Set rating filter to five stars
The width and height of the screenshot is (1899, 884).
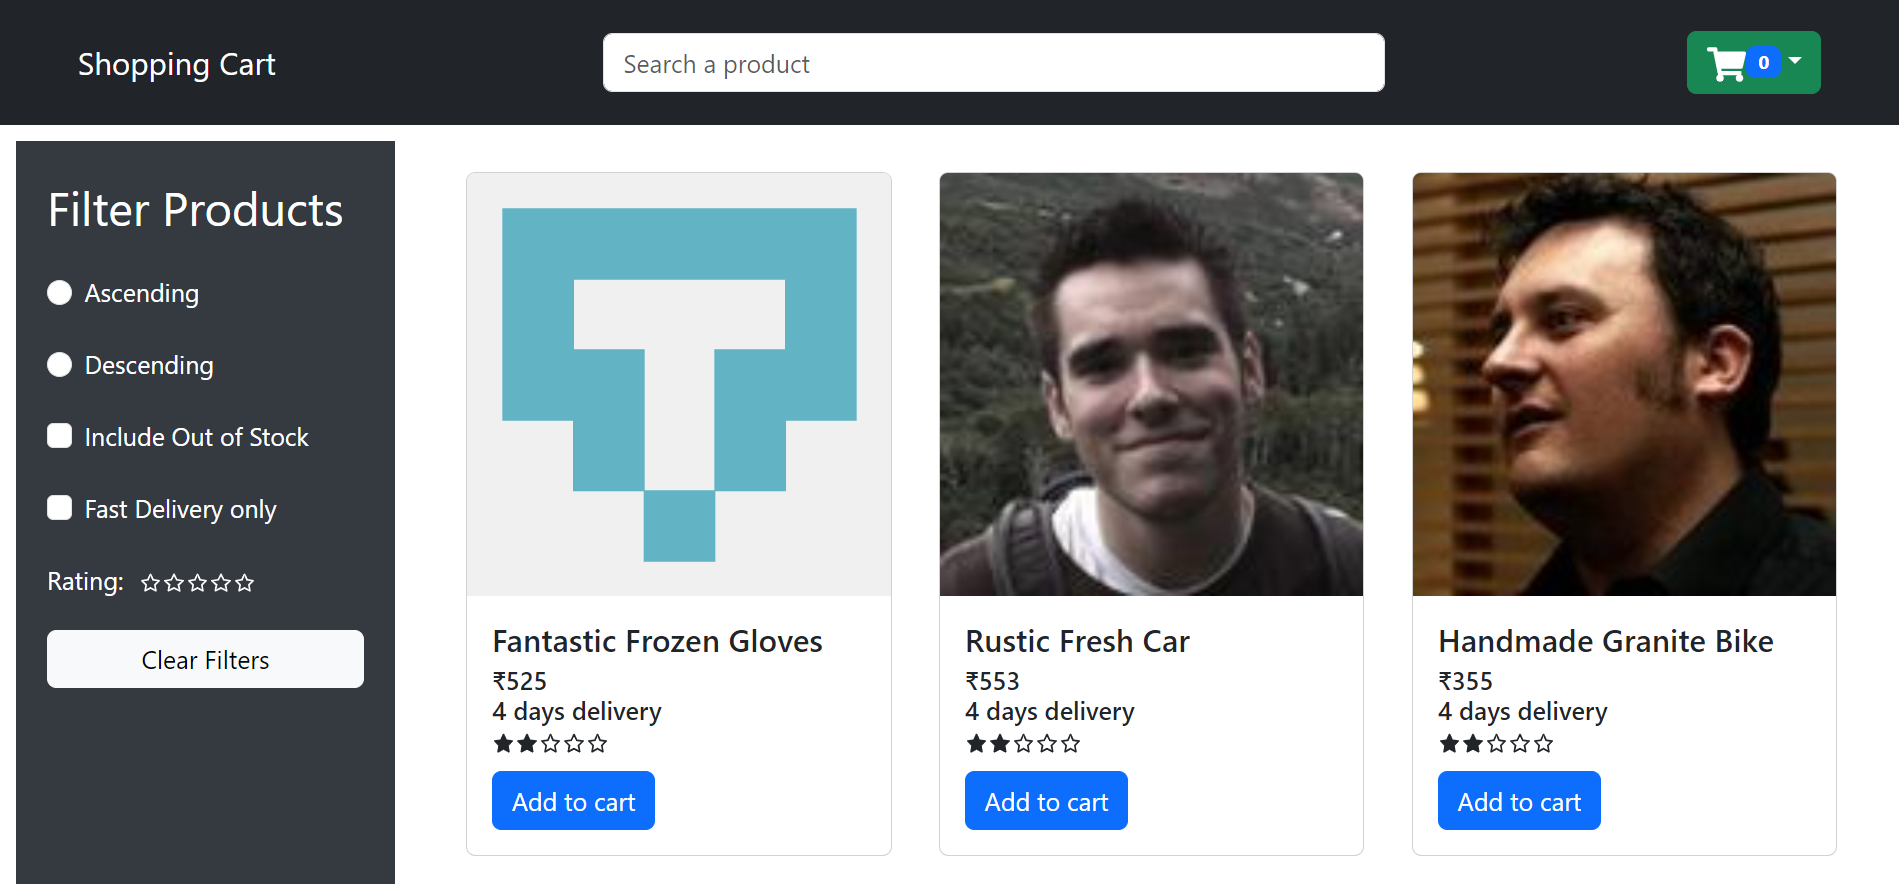(x=245, y=583)
